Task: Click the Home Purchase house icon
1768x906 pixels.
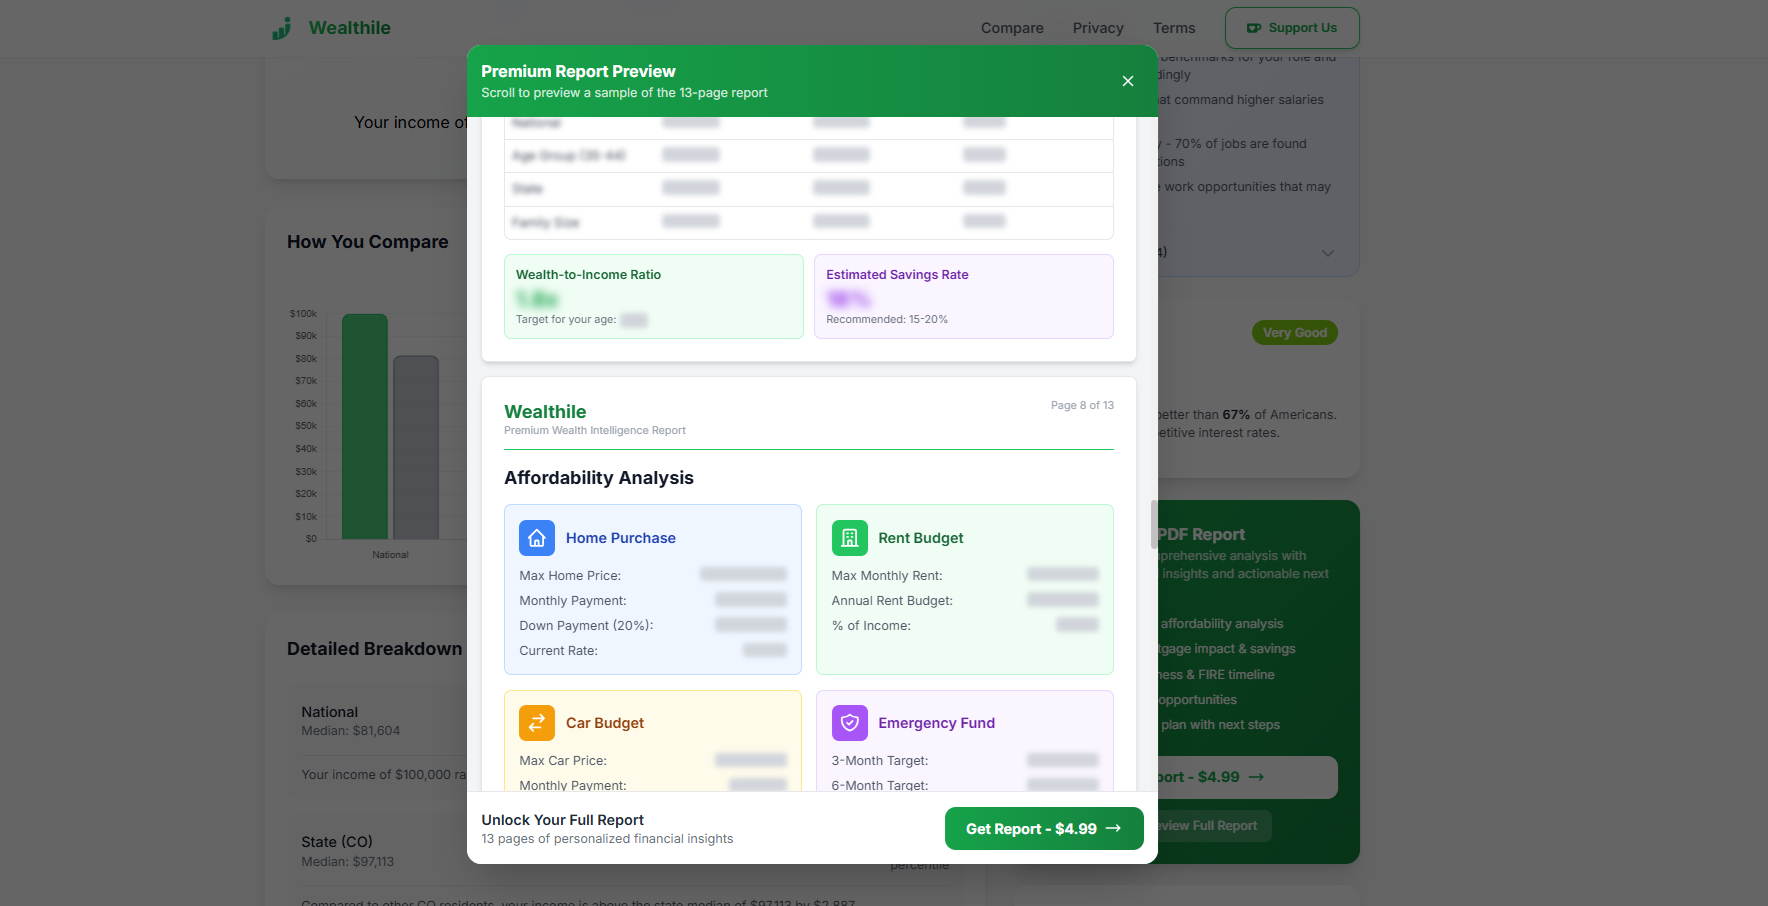Action: pyautogui.click(x=537, y=537)
